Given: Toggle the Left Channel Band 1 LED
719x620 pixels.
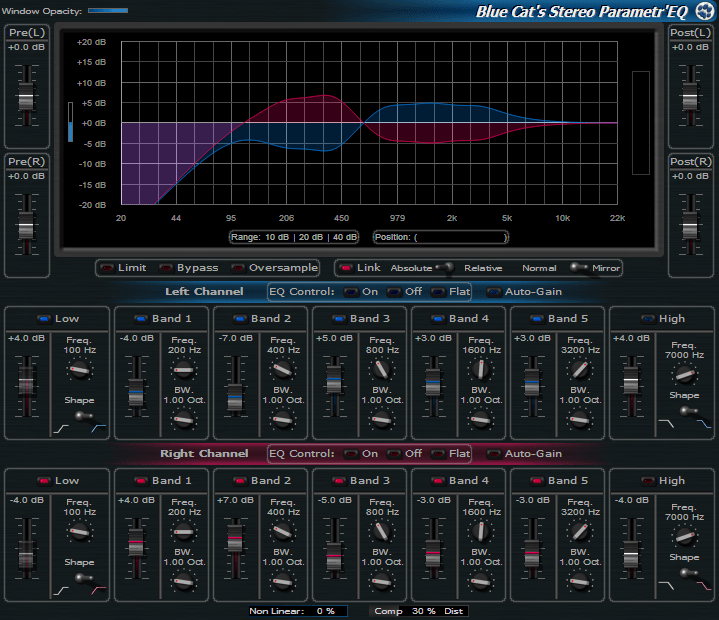Looking at the screenshot, I should coord(141,319).
